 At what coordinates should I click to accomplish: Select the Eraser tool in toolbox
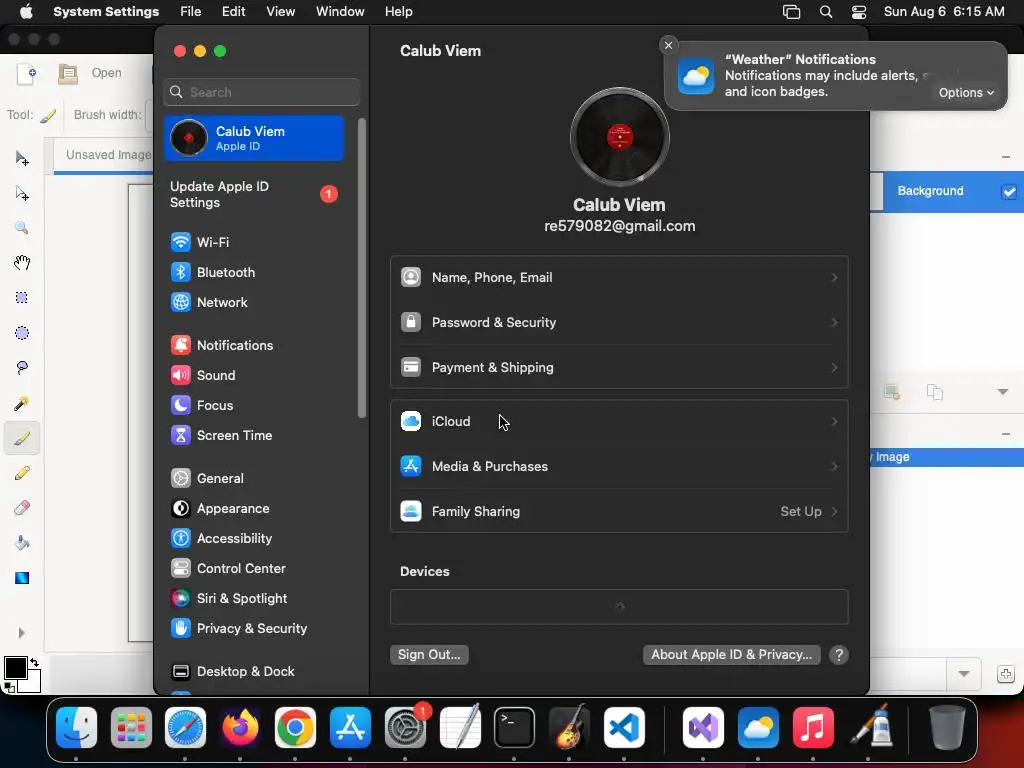coord(22,508)
